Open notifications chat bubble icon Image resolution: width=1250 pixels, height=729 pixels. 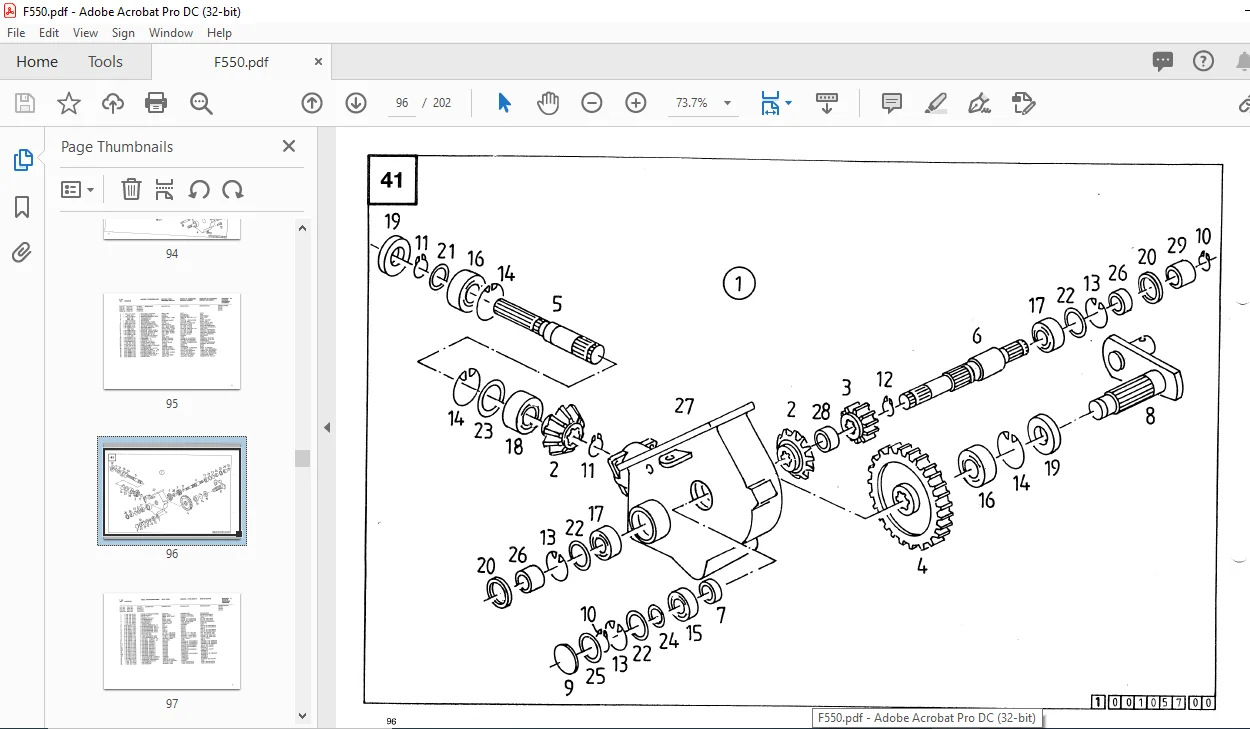tap(1163, 62)
